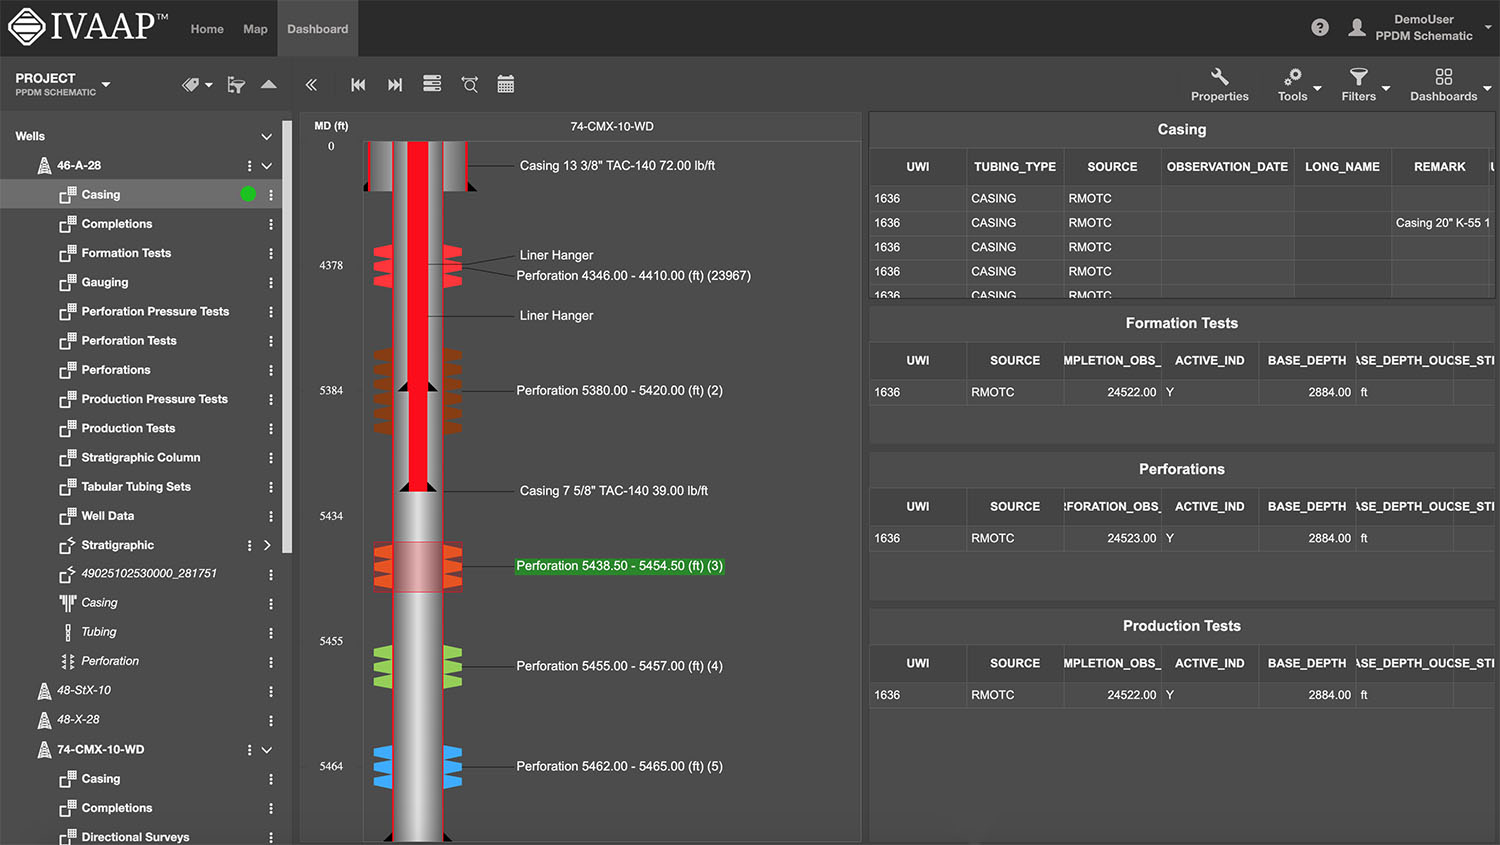The image size is (1500, 845).
Task: Jump to last with skip-forward icon
Action: [395, 85]
